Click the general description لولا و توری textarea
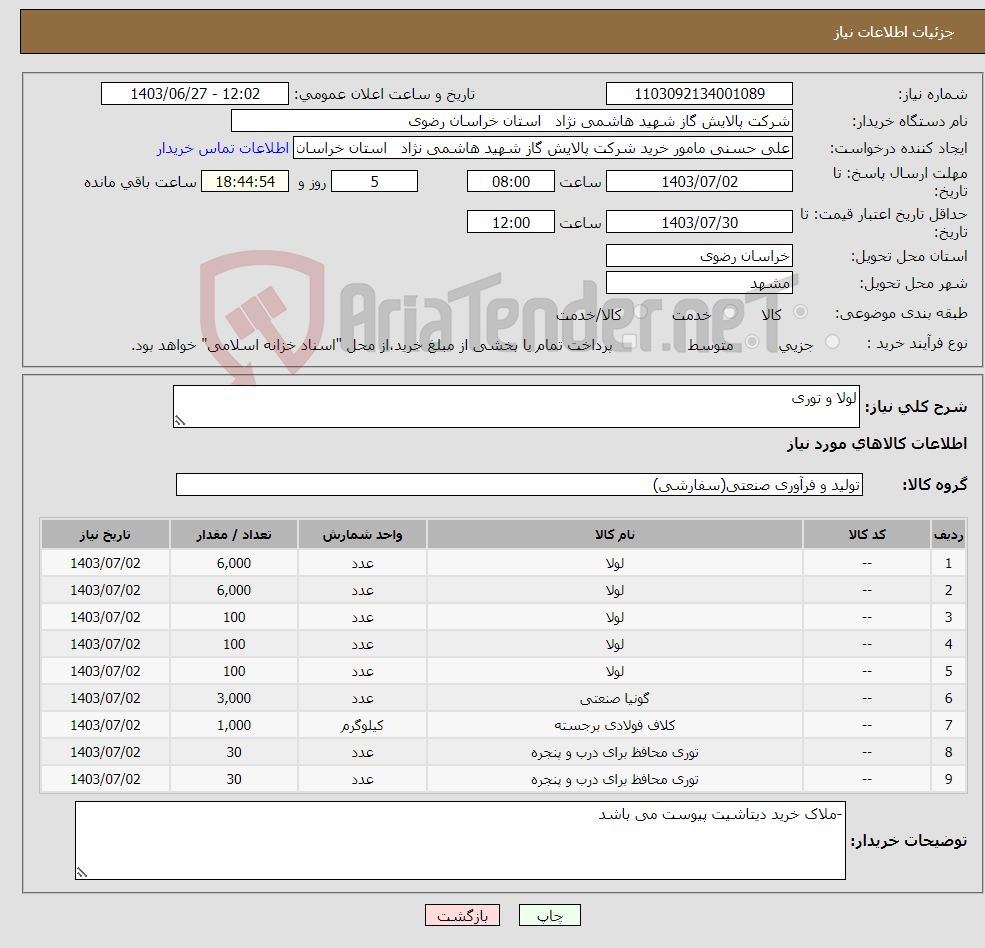This screenshot has height=948, width=985. coord(516,406)
